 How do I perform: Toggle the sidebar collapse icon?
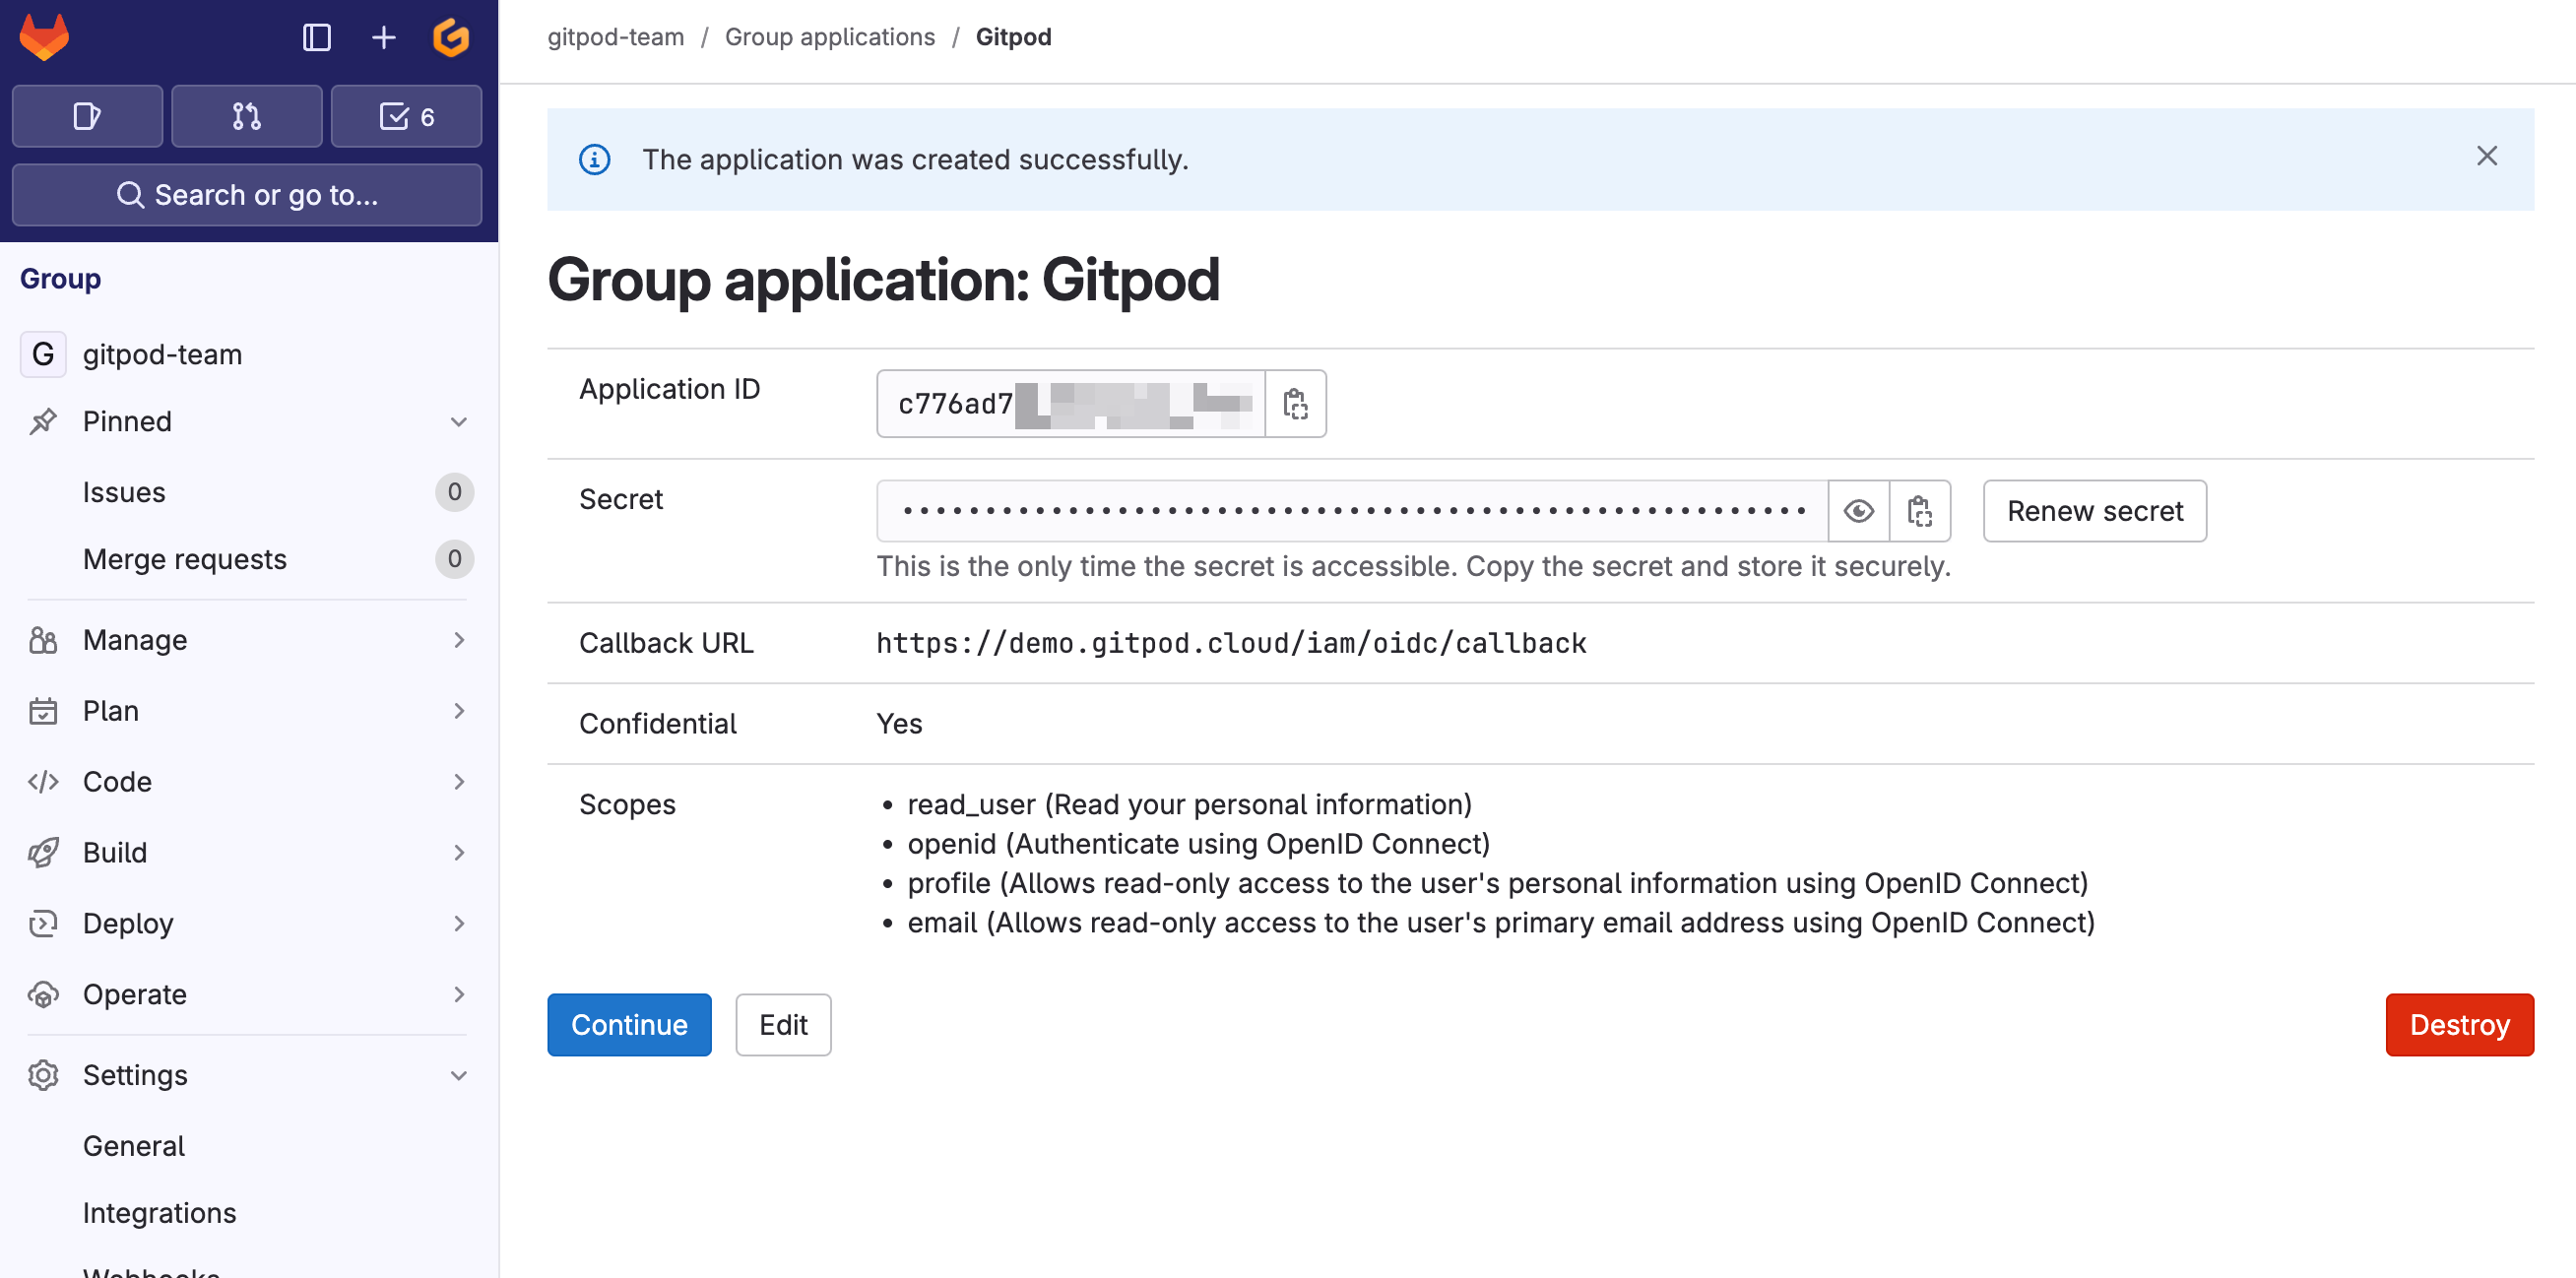(x=317, y=37)
